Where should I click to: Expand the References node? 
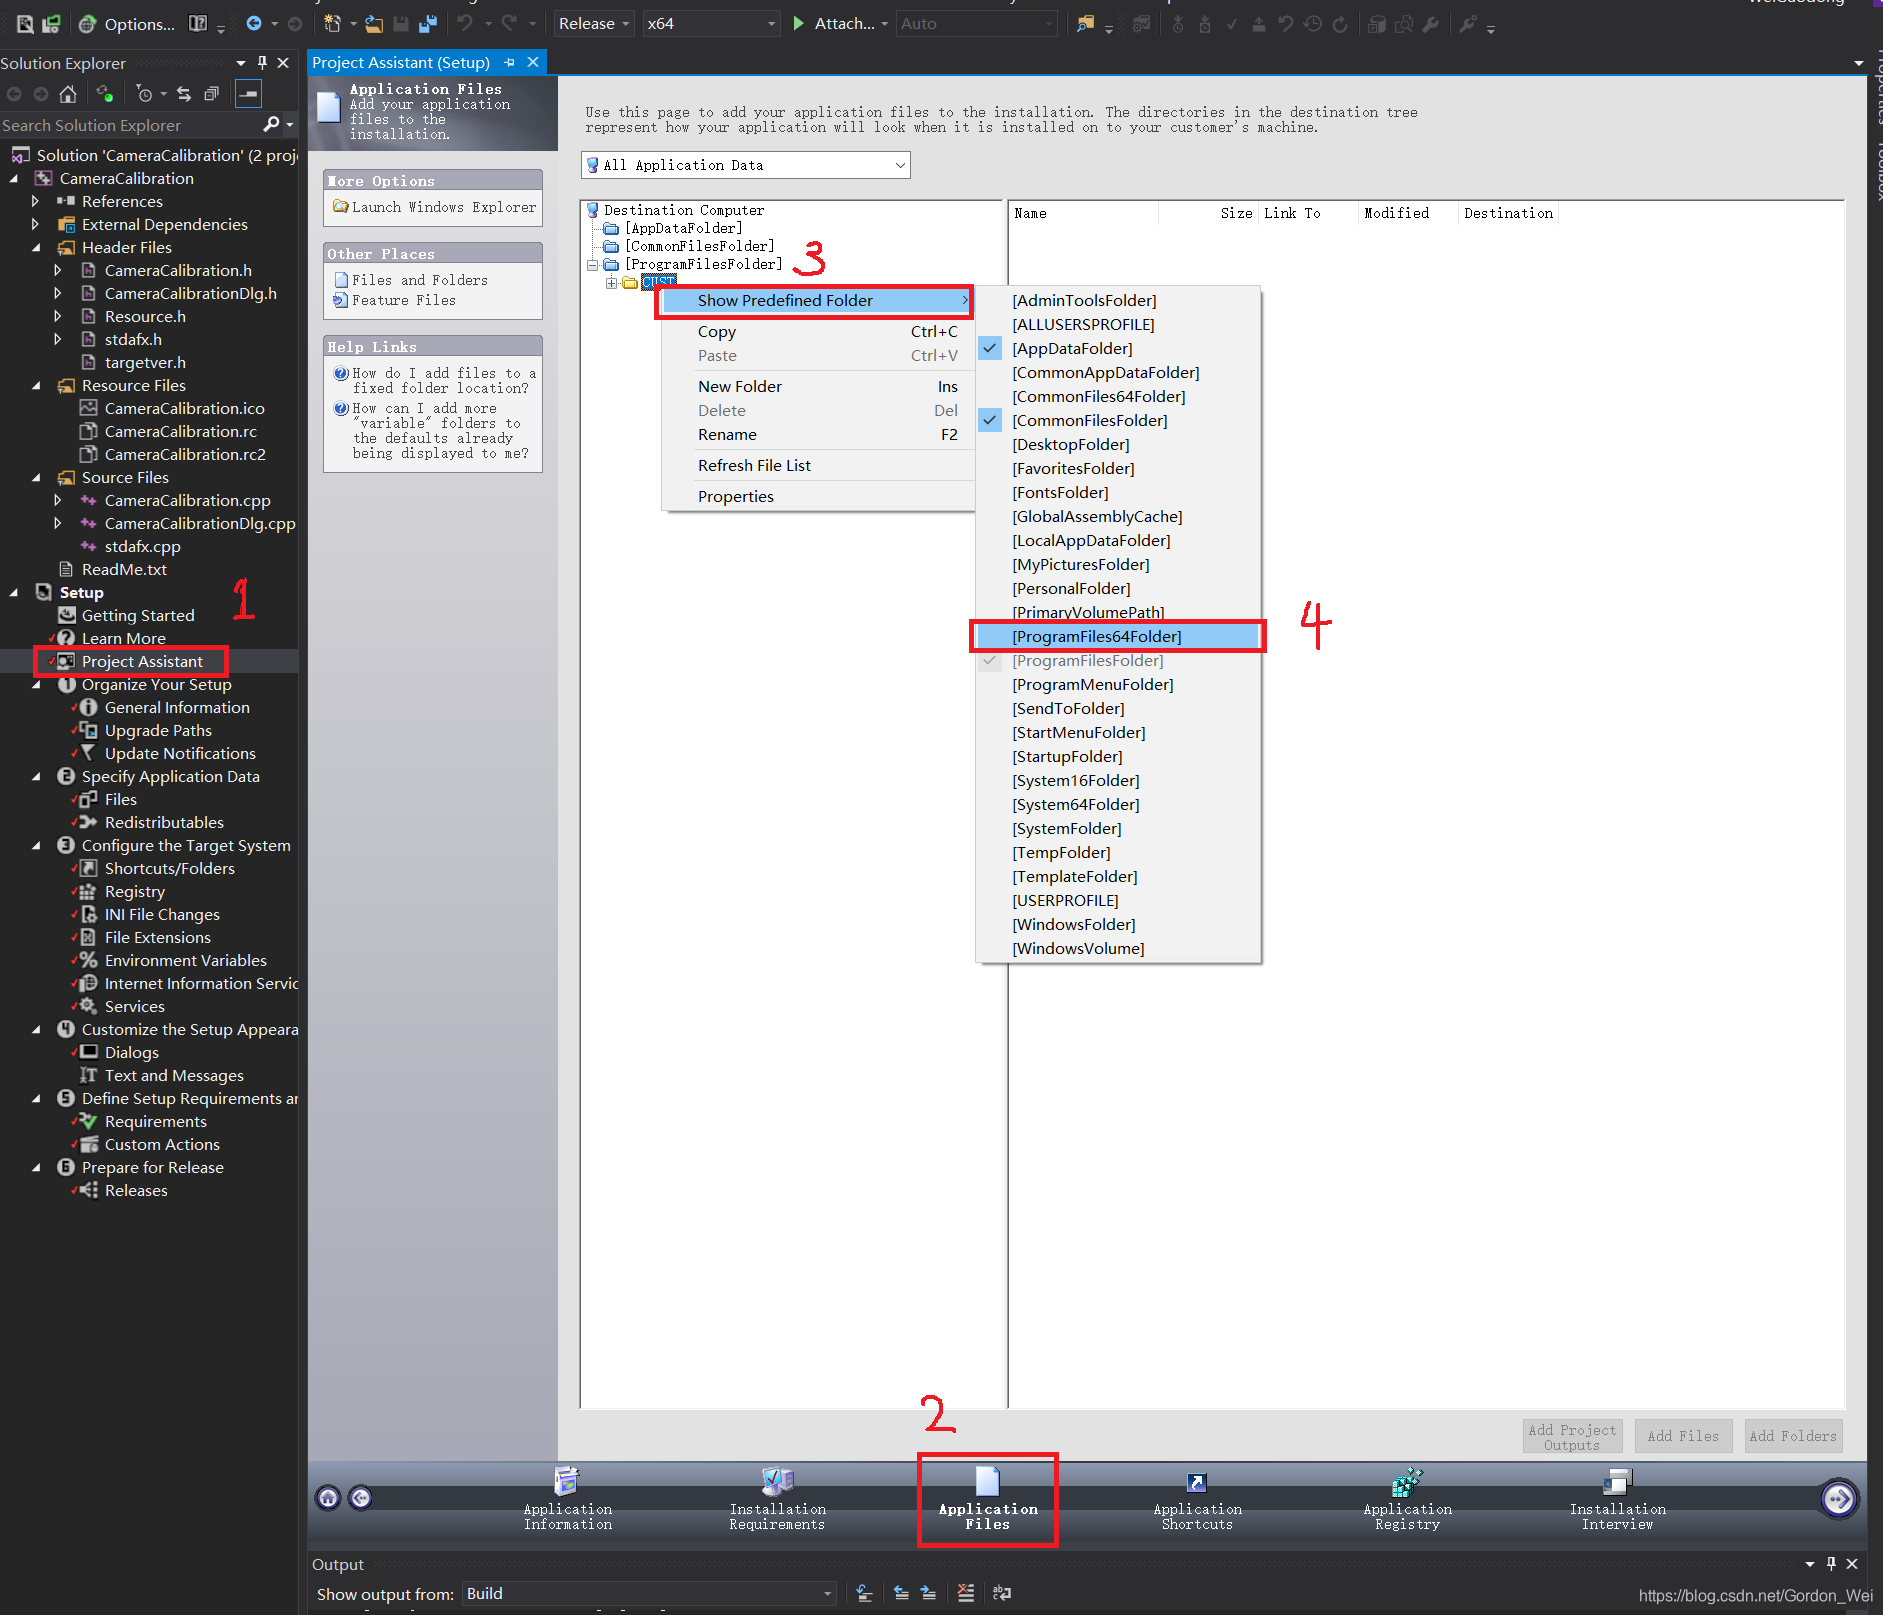pos(35,201)
